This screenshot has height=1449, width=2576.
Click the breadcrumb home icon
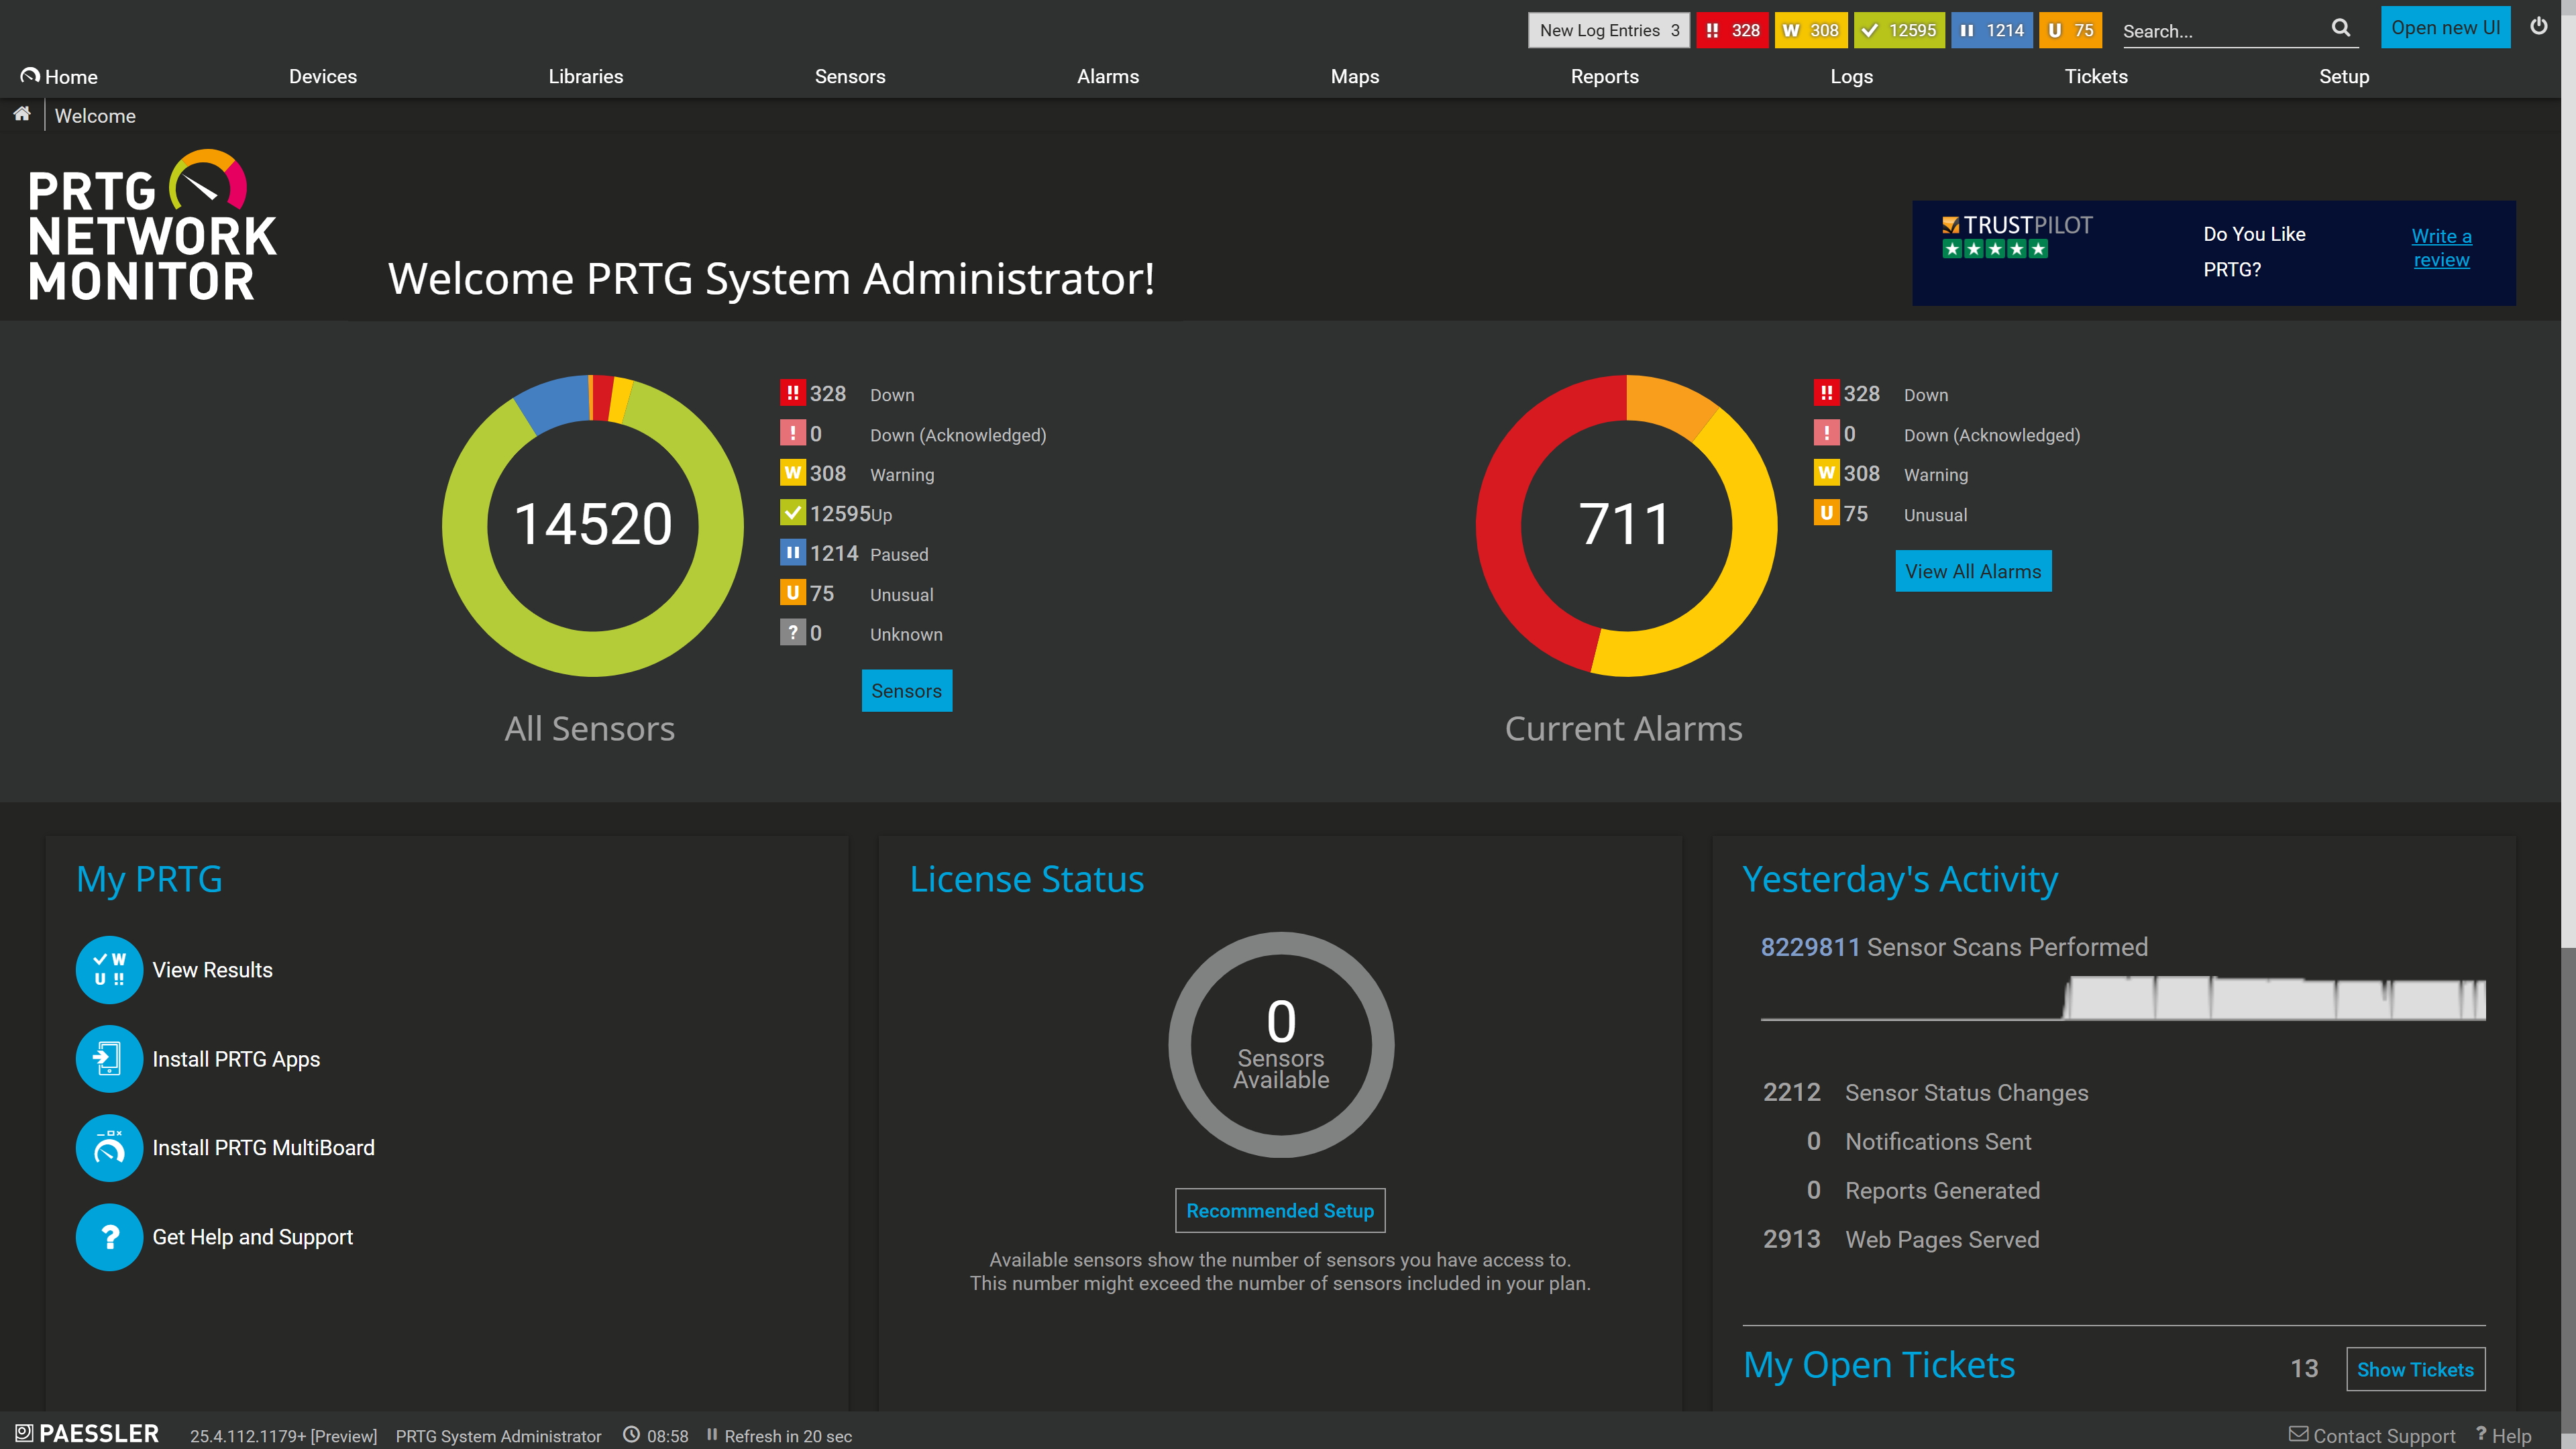coord(22,114)
